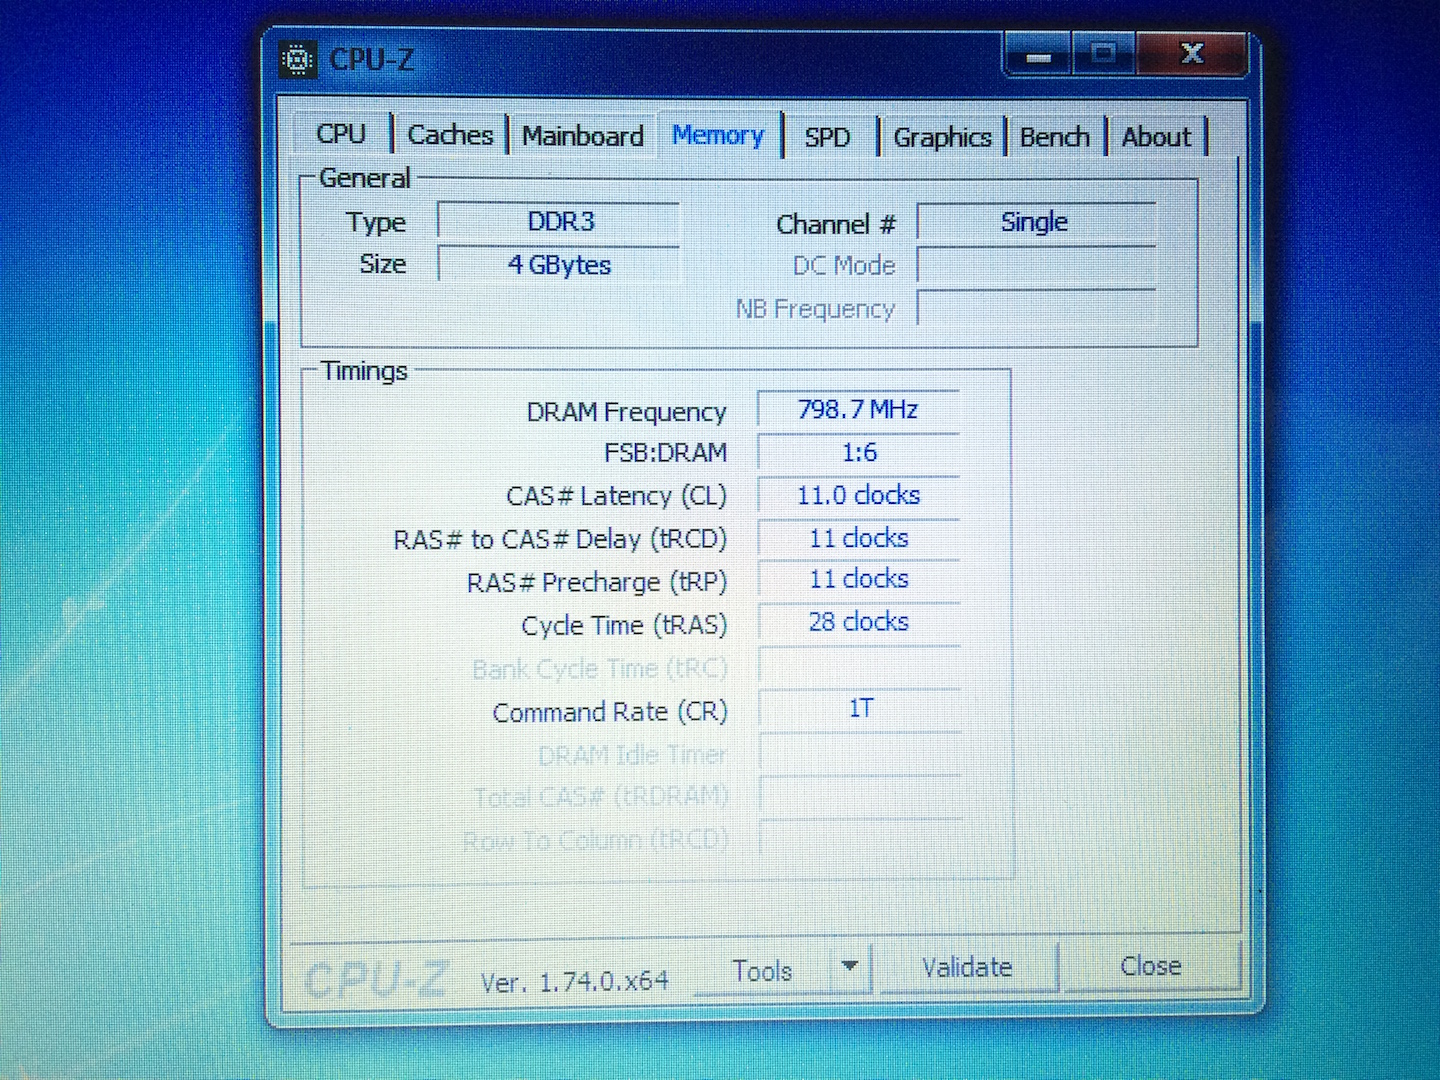Click the RAS# Precharge value field

tap(858, 580)
